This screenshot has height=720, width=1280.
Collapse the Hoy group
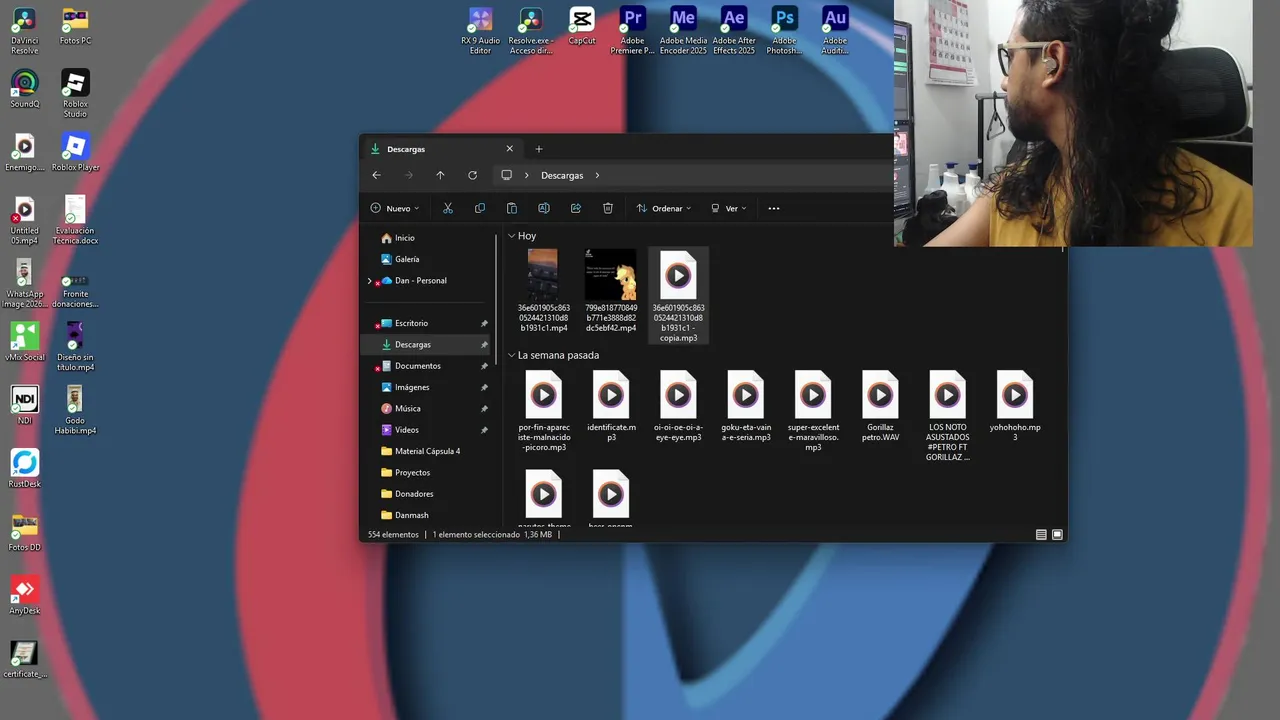coord(512,236)
